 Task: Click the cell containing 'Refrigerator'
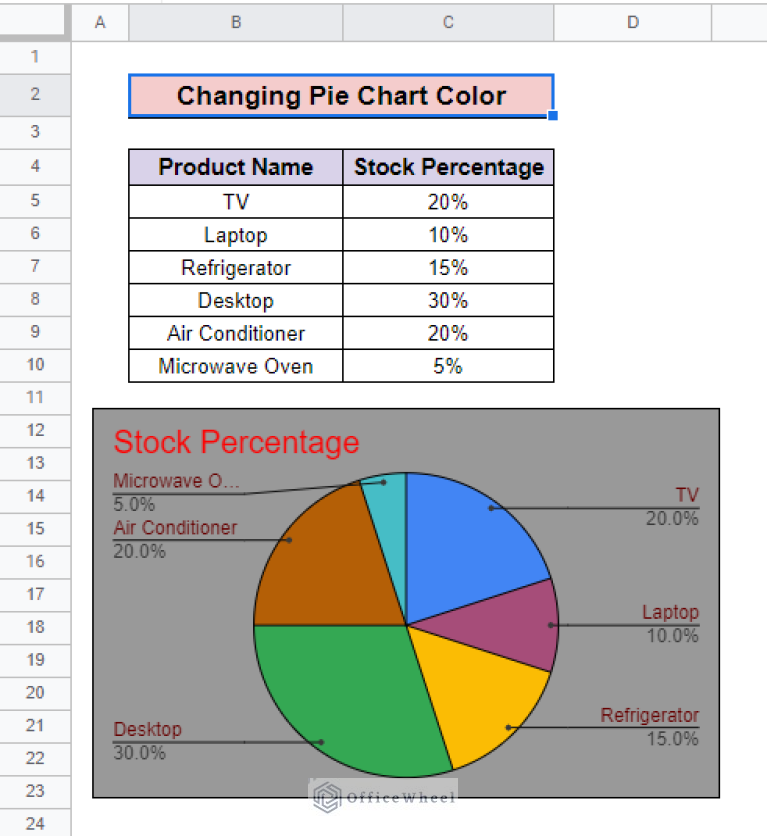236,268
